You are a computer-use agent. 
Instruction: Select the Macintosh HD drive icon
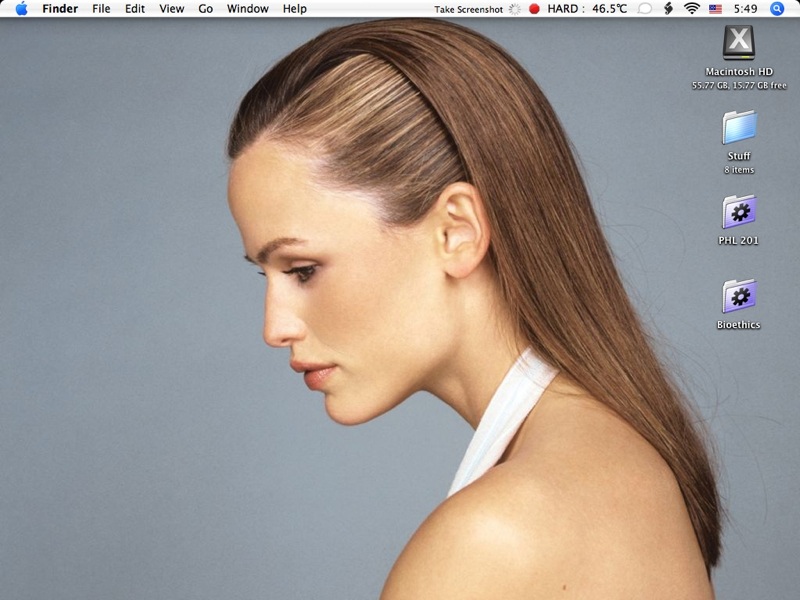[739, 44]
